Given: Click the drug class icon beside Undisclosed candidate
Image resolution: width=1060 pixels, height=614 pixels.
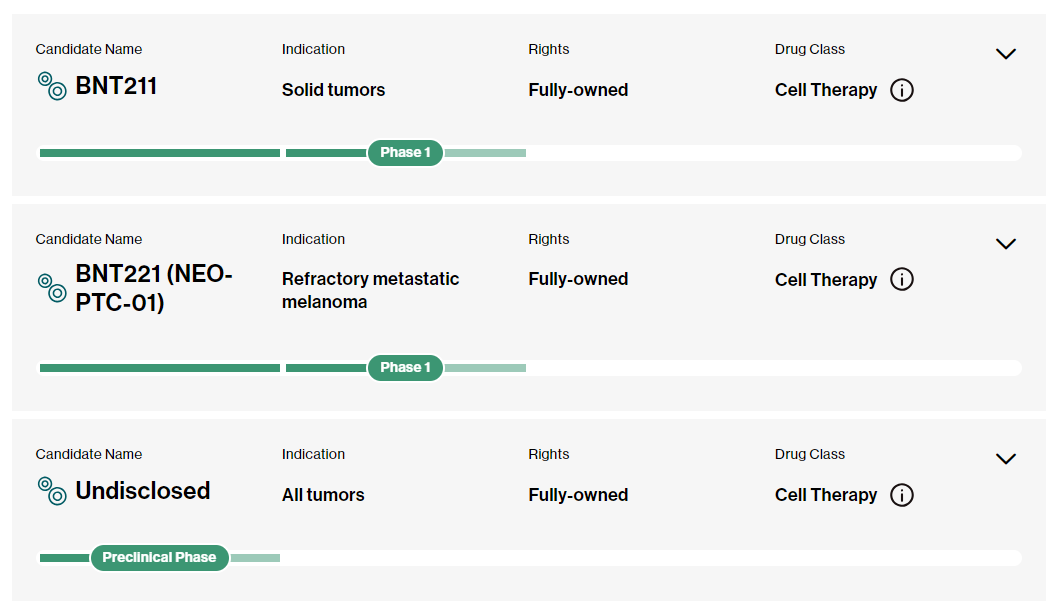Looking at the screenshot, I should pos(51,492).
